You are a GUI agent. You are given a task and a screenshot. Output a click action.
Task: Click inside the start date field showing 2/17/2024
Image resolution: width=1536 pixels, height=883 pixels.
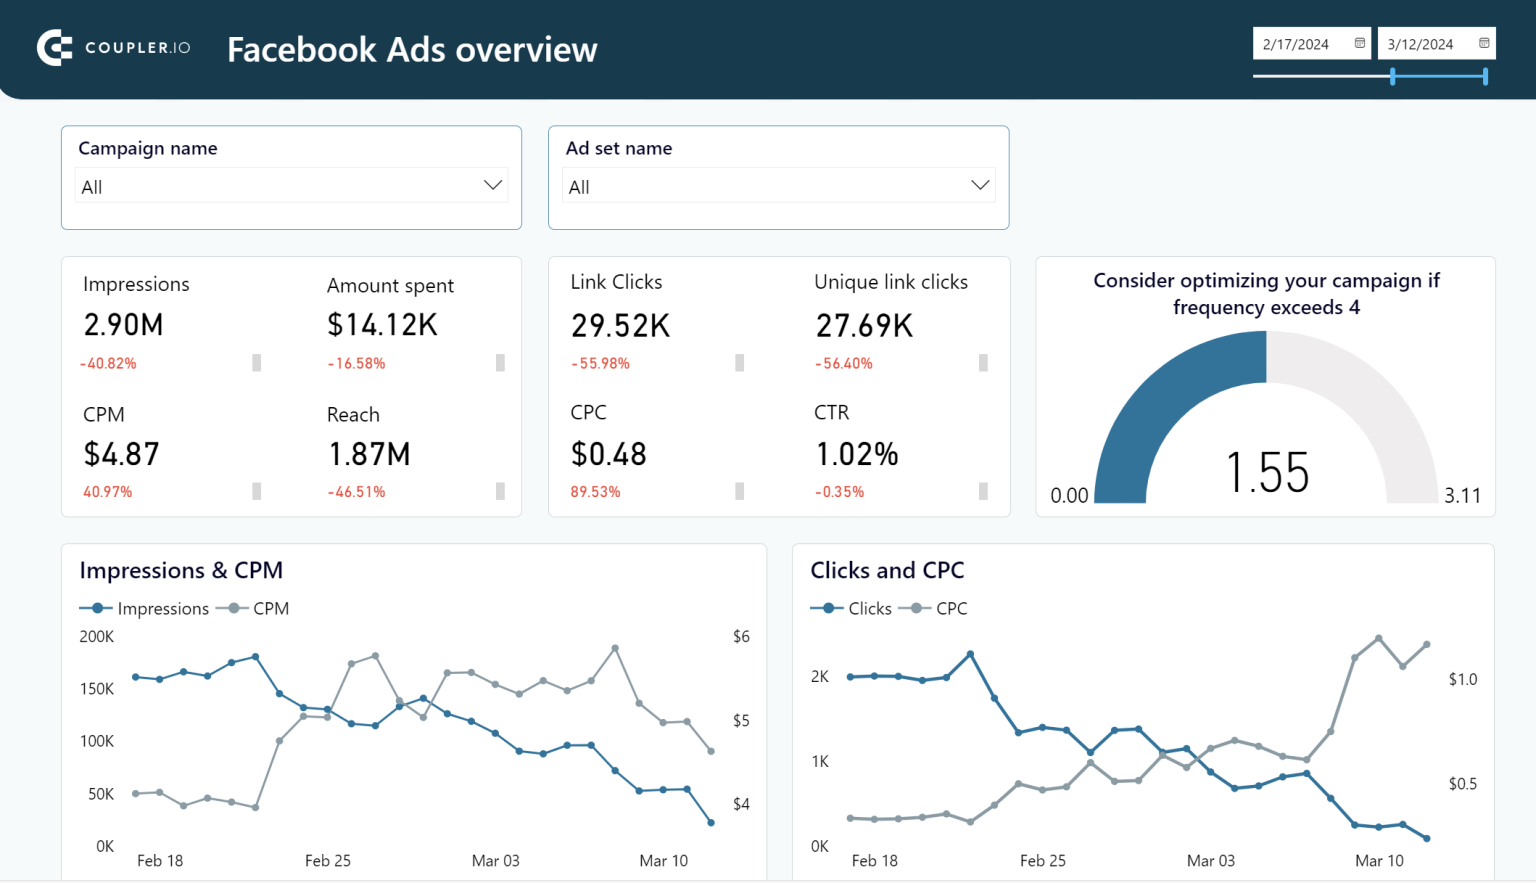pos(1300,43)
